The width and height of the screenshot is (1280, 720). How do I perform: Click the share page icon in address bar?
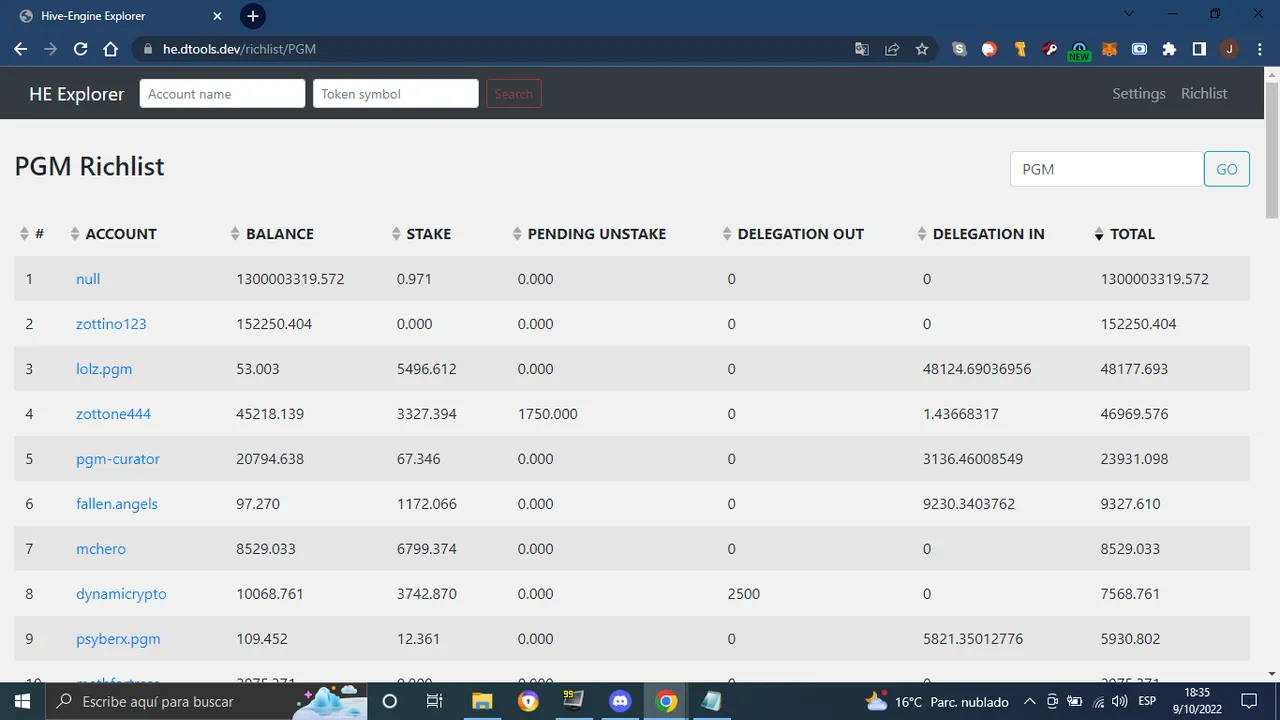pyautogui.click(x=892, y=49)
